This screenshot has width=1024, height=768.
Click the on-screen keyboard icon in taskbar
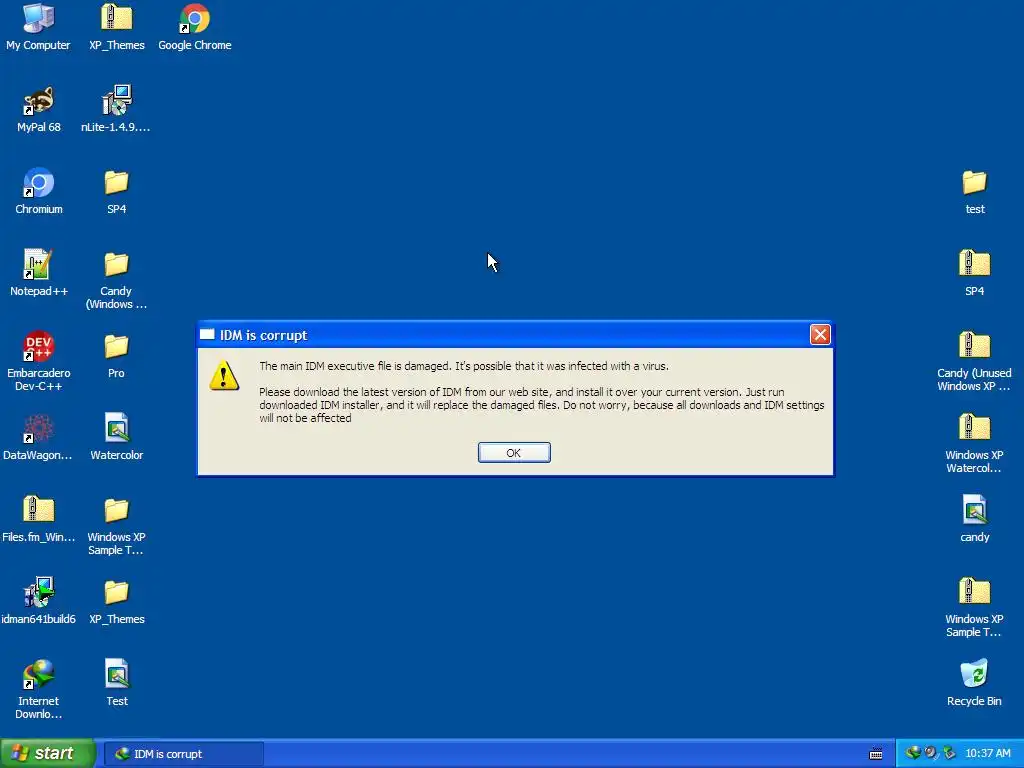pyautogui.click(x=876, y=754)
